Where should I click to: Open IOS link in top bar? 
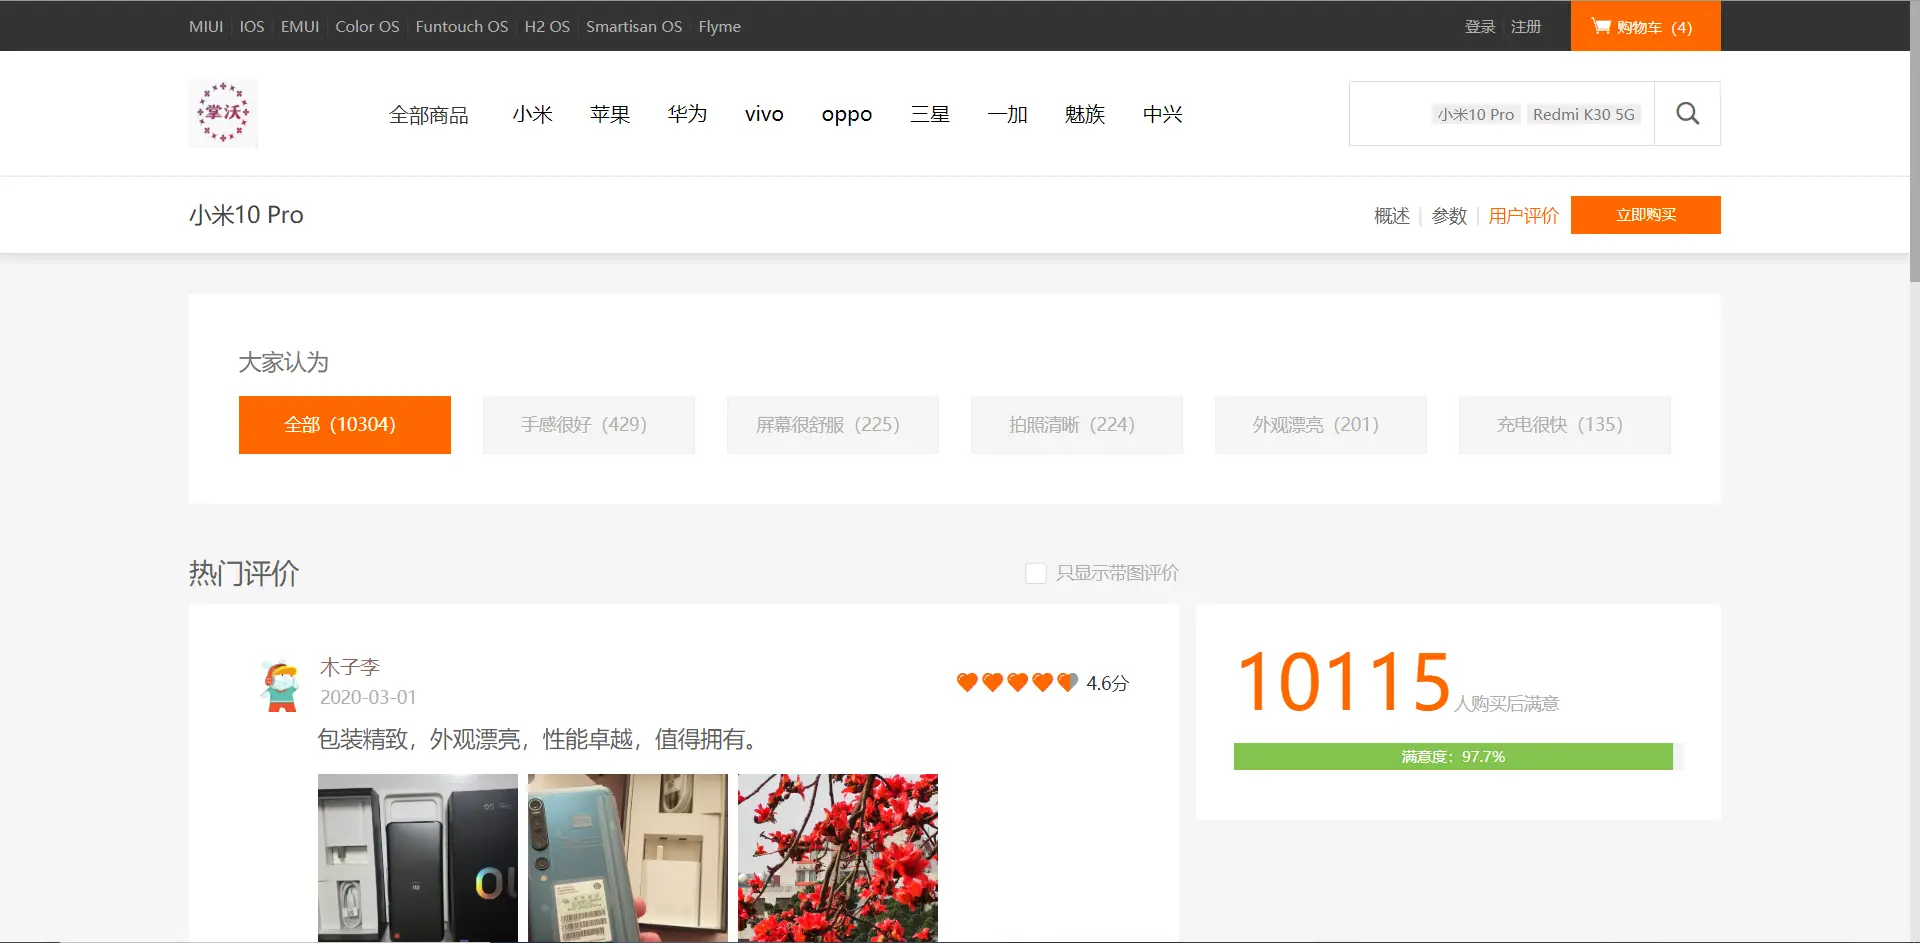pyautogui.click(x=252, y=26)
